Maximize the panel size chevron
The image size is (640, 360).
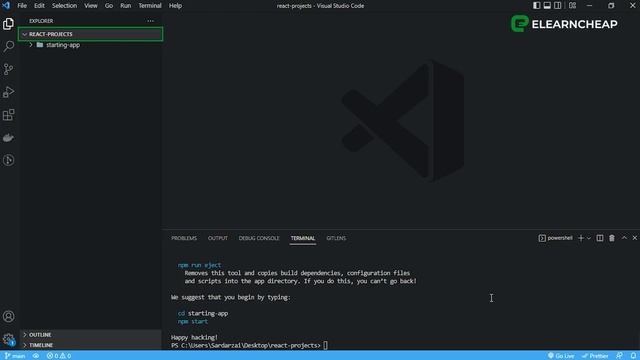(x=624, y=238)
